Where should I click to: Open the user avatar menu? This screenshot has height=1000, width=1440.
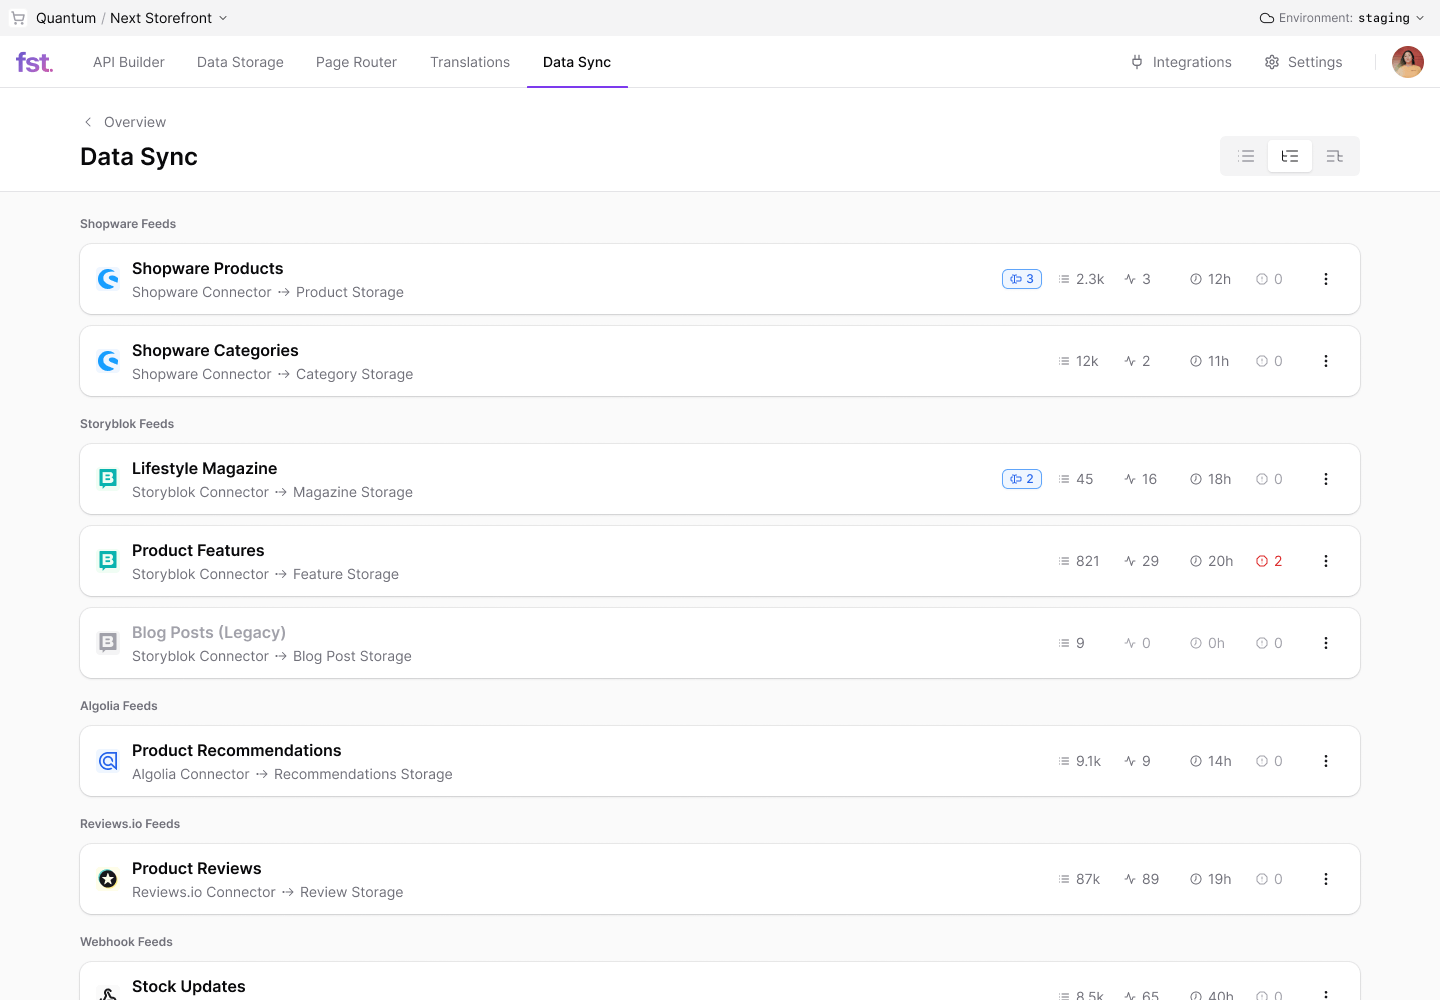pyautogui.click(x=1408, y=62)
